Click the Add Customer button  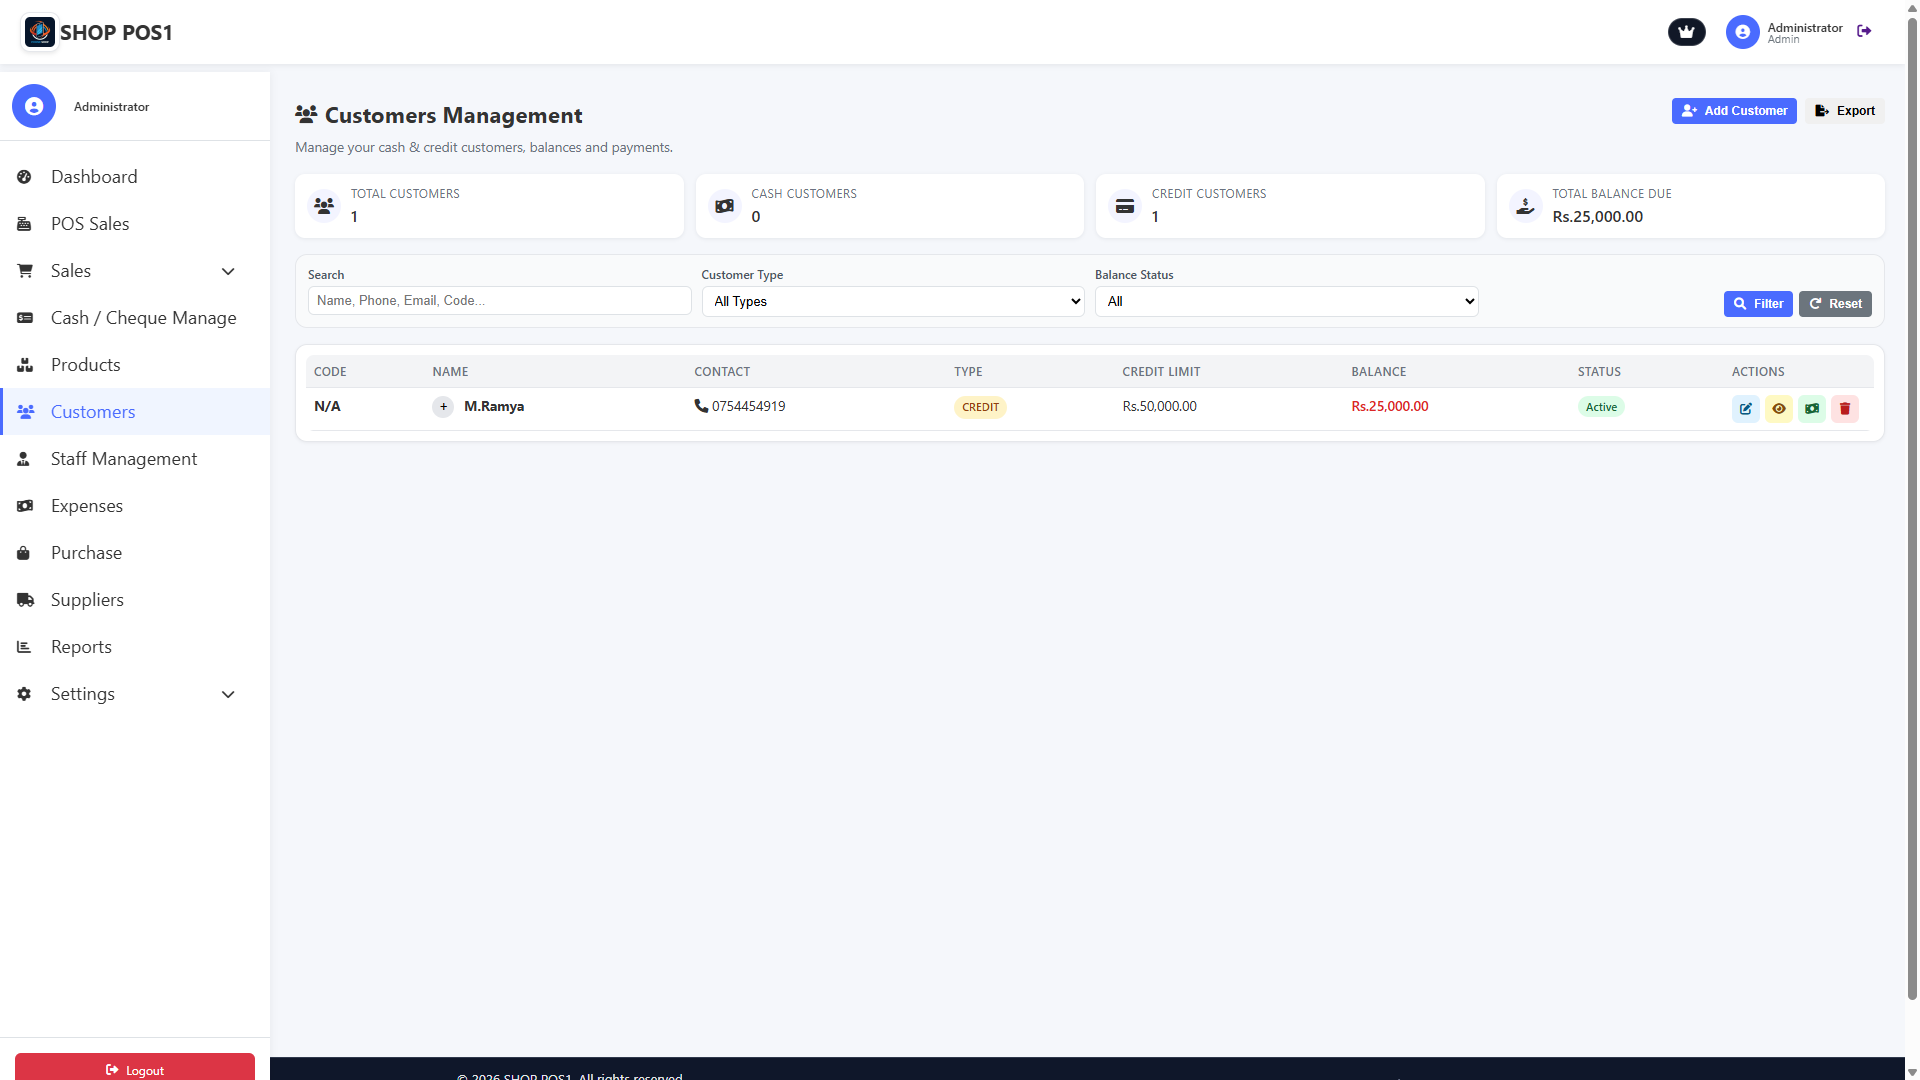(x=1733, y=111)
